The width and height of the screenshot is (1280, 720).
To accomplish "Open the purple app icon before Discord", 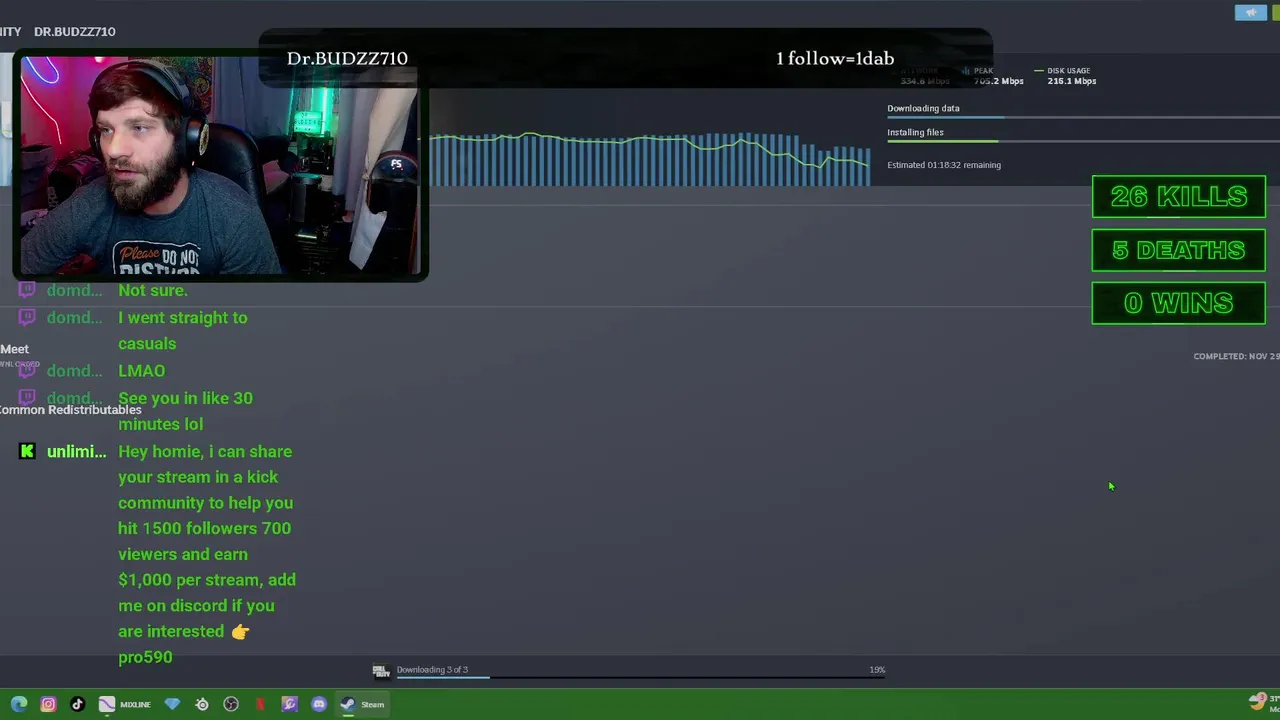I will (x=289, y=704).
